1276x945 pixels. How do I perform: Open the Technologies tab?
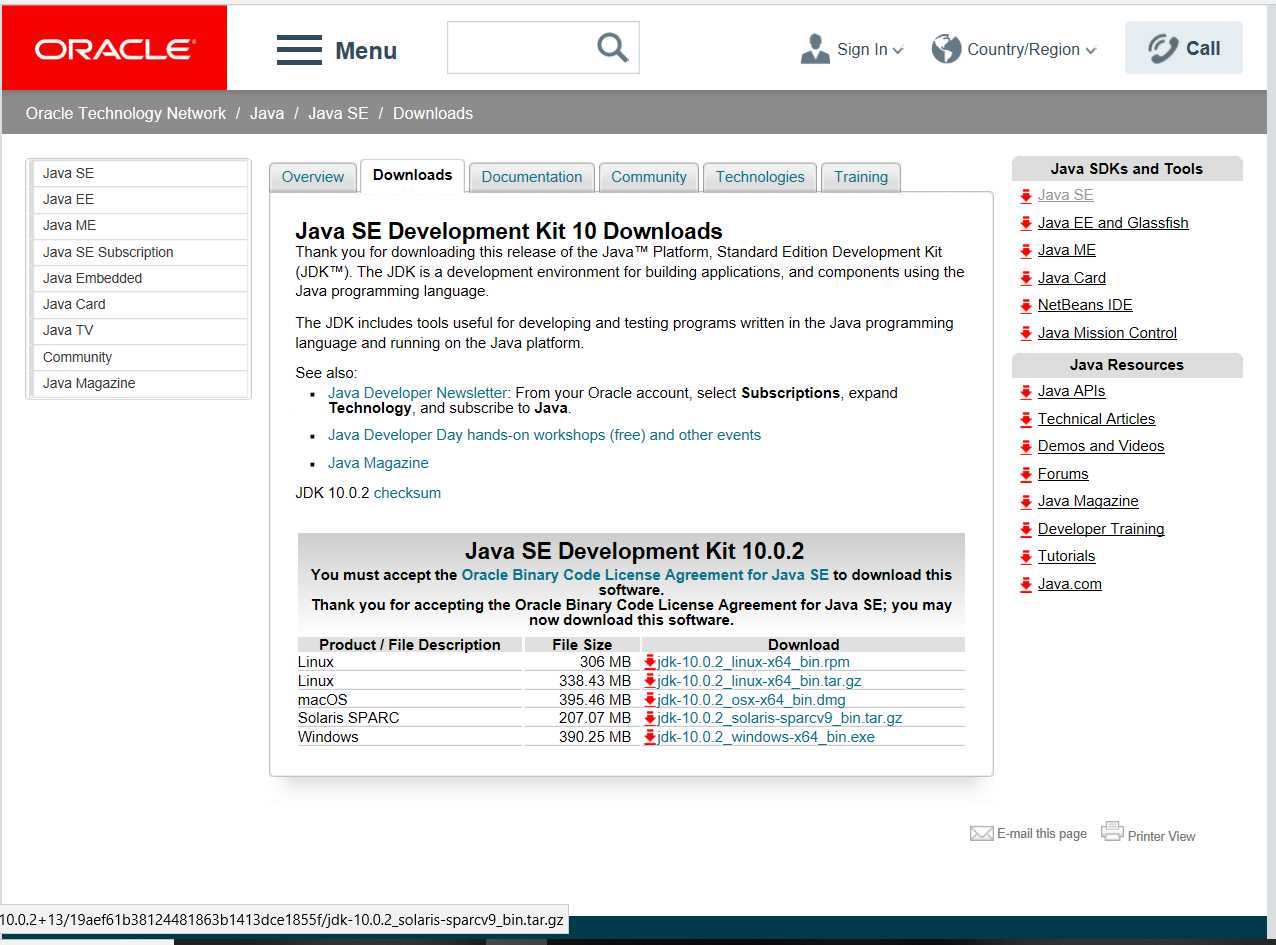tap(760, 177)
